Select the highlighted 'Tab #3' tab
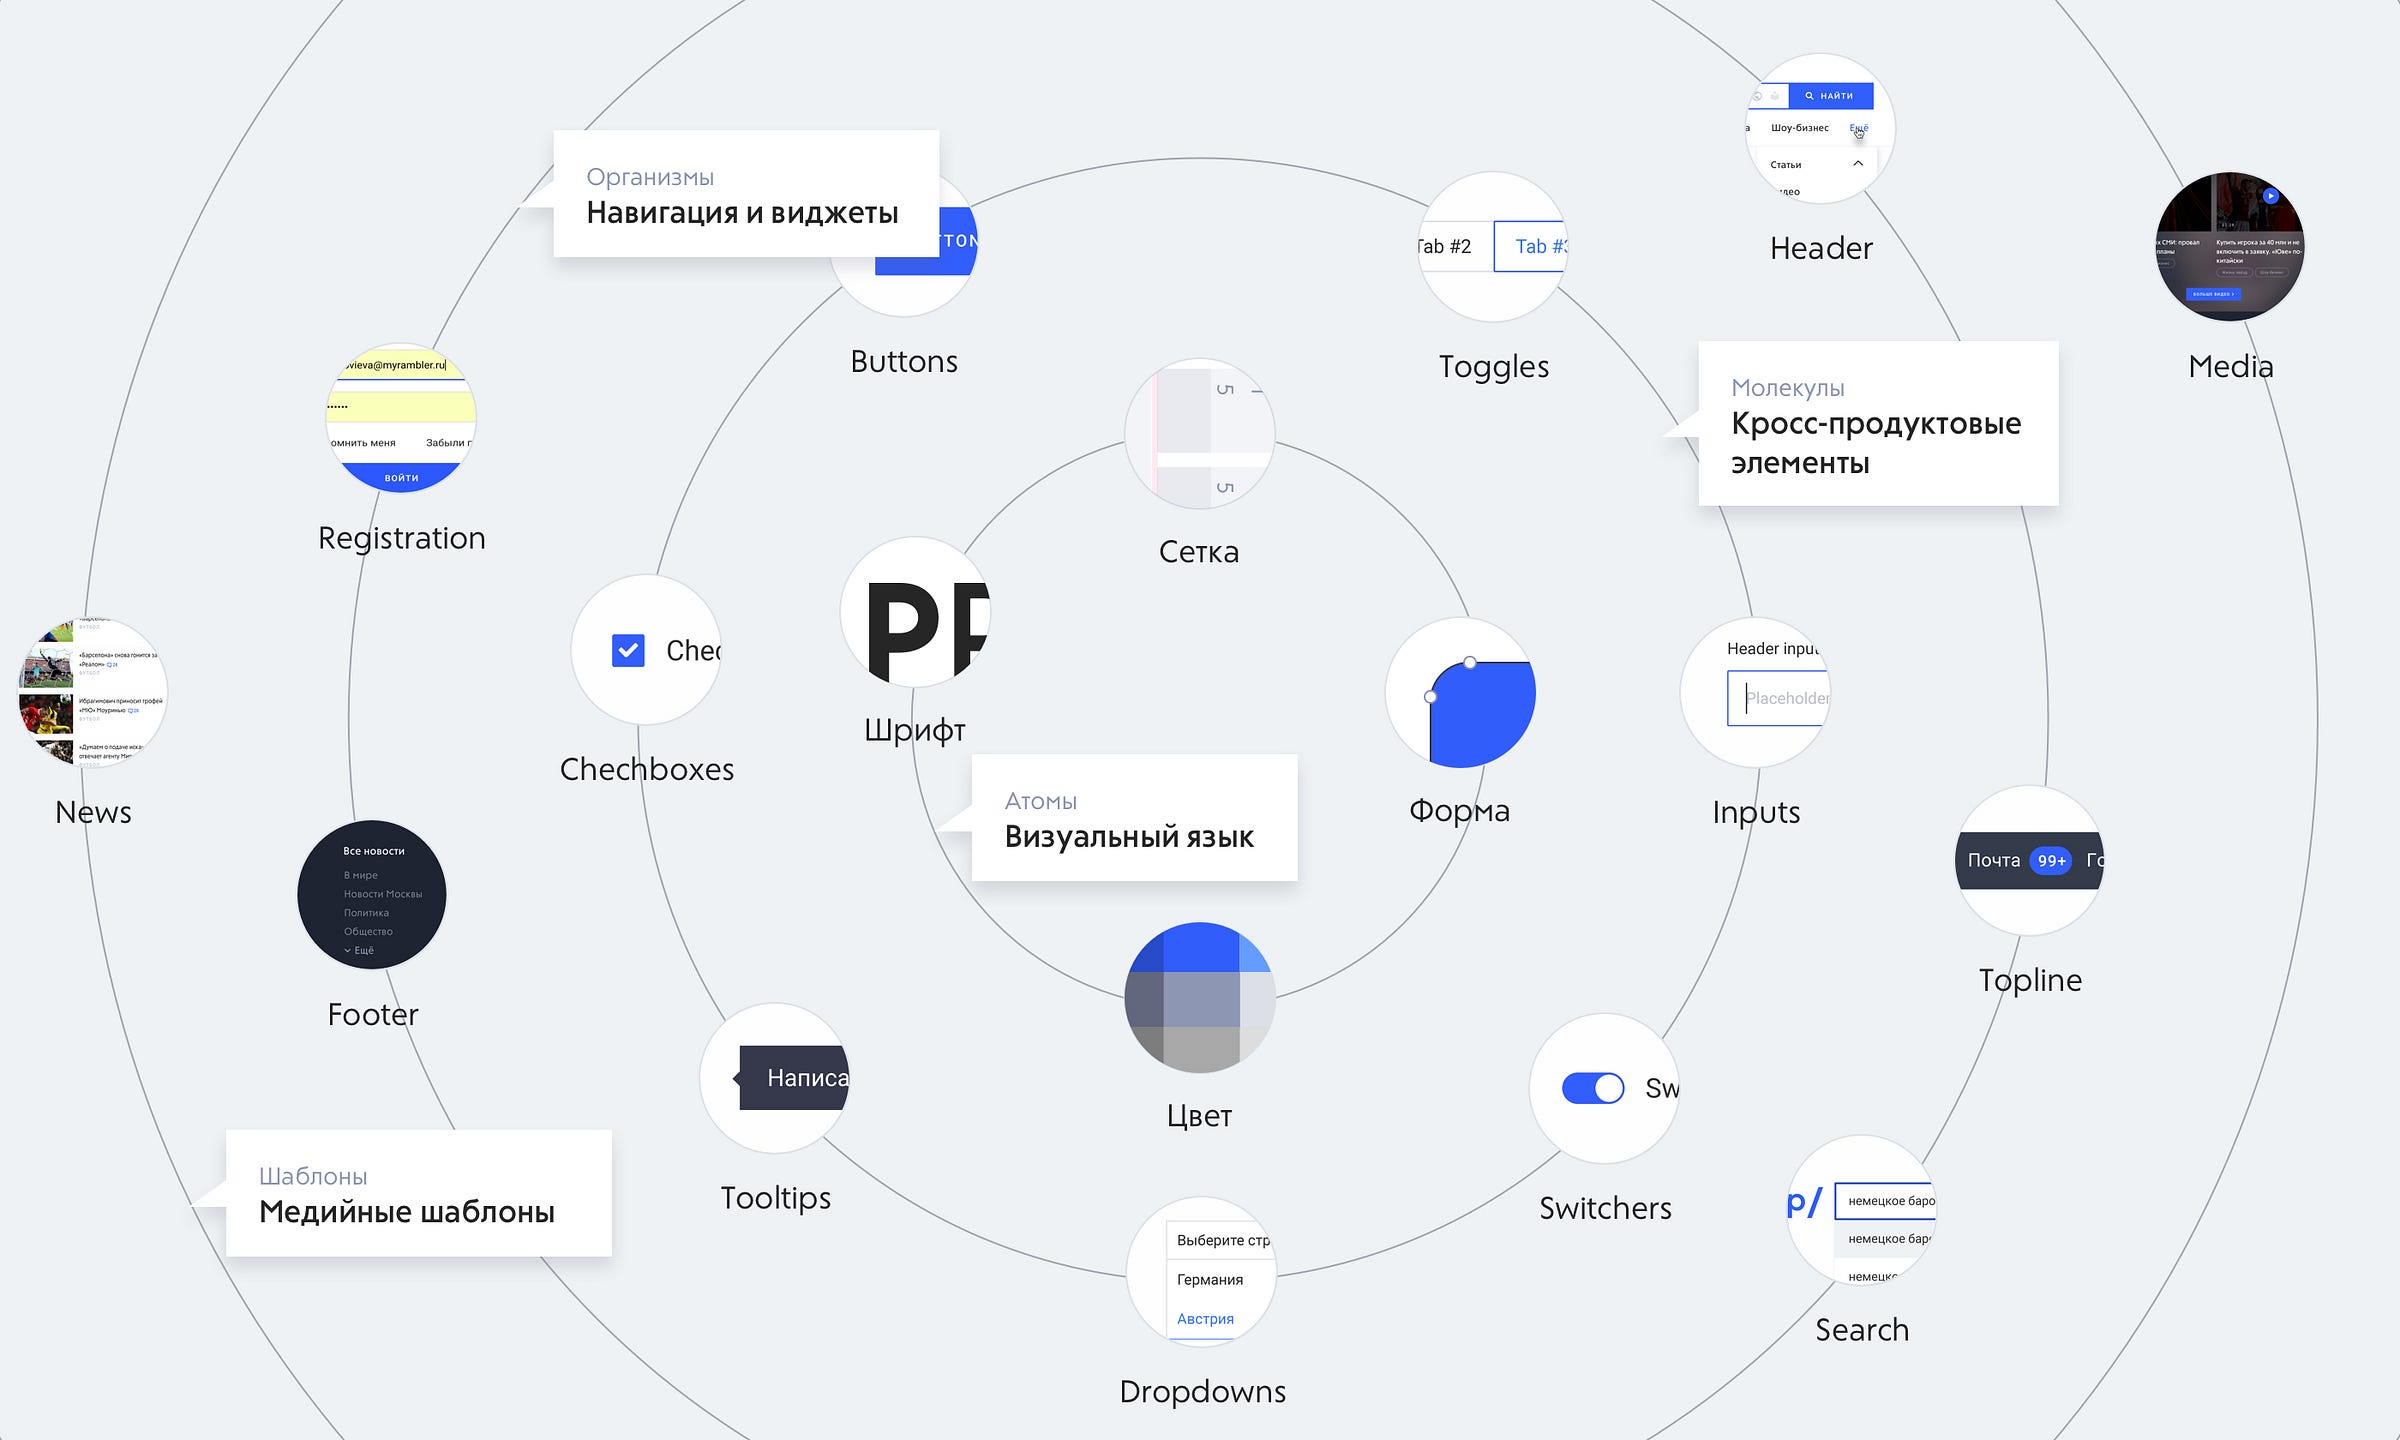This screenshot has width=2400, height=1440. 1531,246
